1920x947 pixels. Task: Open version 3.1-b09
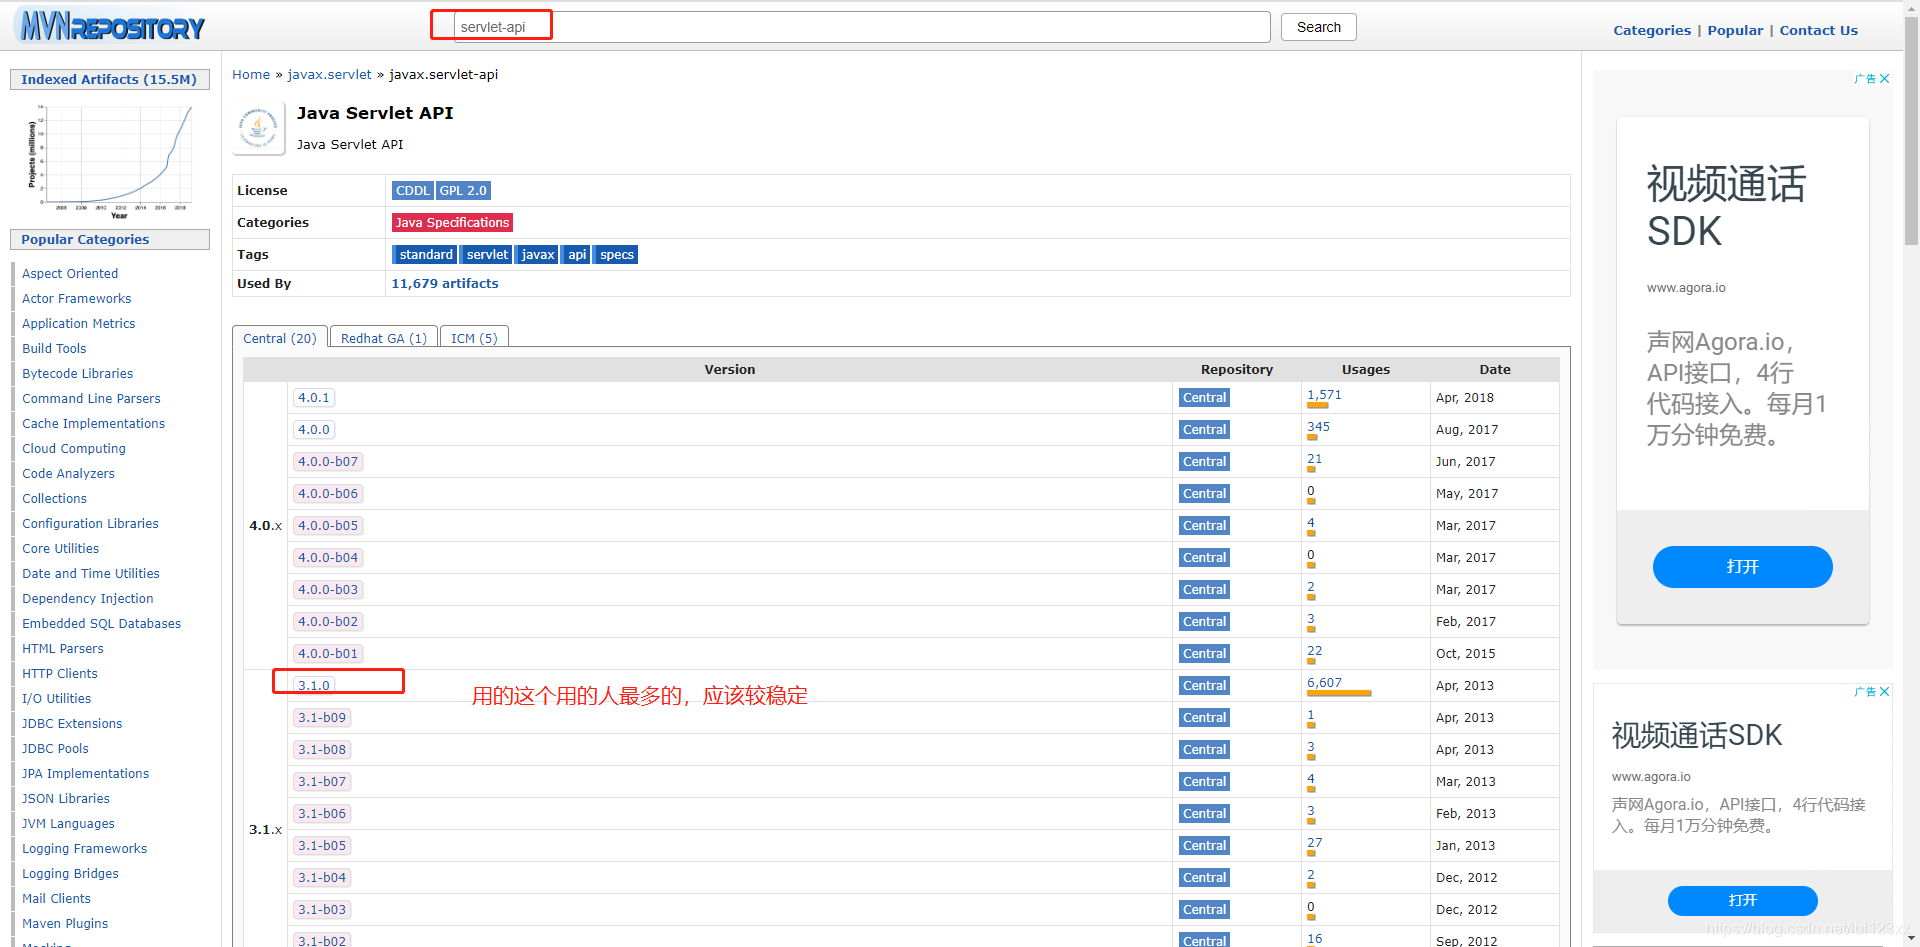click(x=321, y=718)
